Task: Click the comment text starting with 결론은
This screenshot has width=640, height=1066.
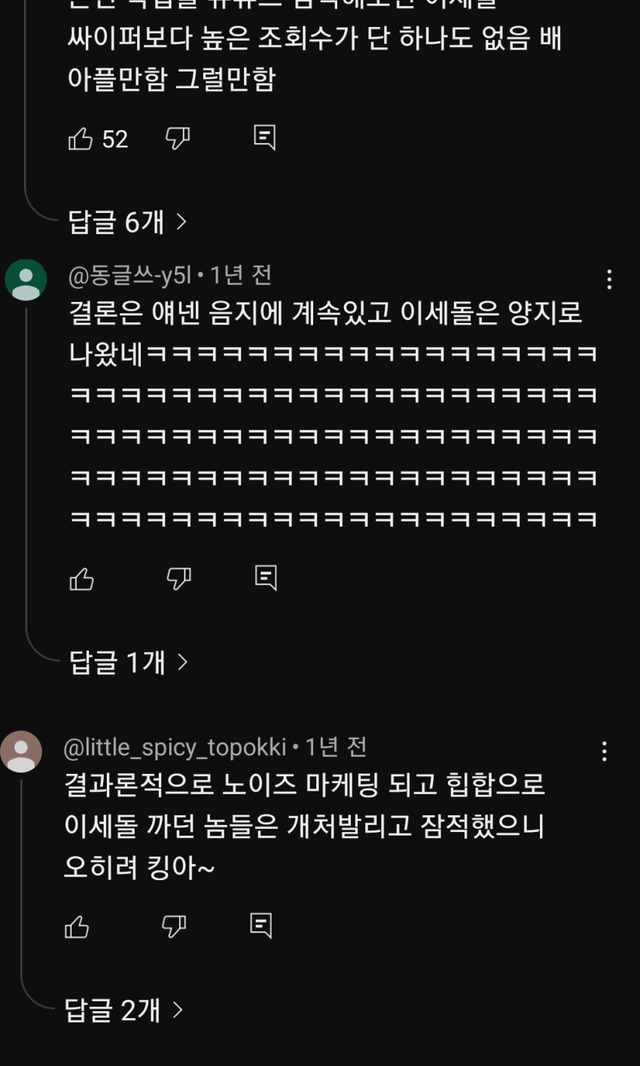Action: (x=325, y=314)
